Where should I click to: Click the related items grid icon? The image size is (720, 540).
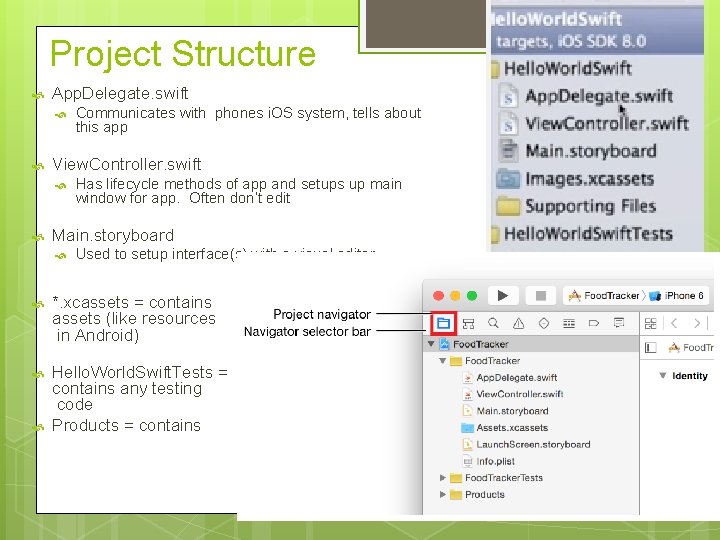(x=651, y=323)
